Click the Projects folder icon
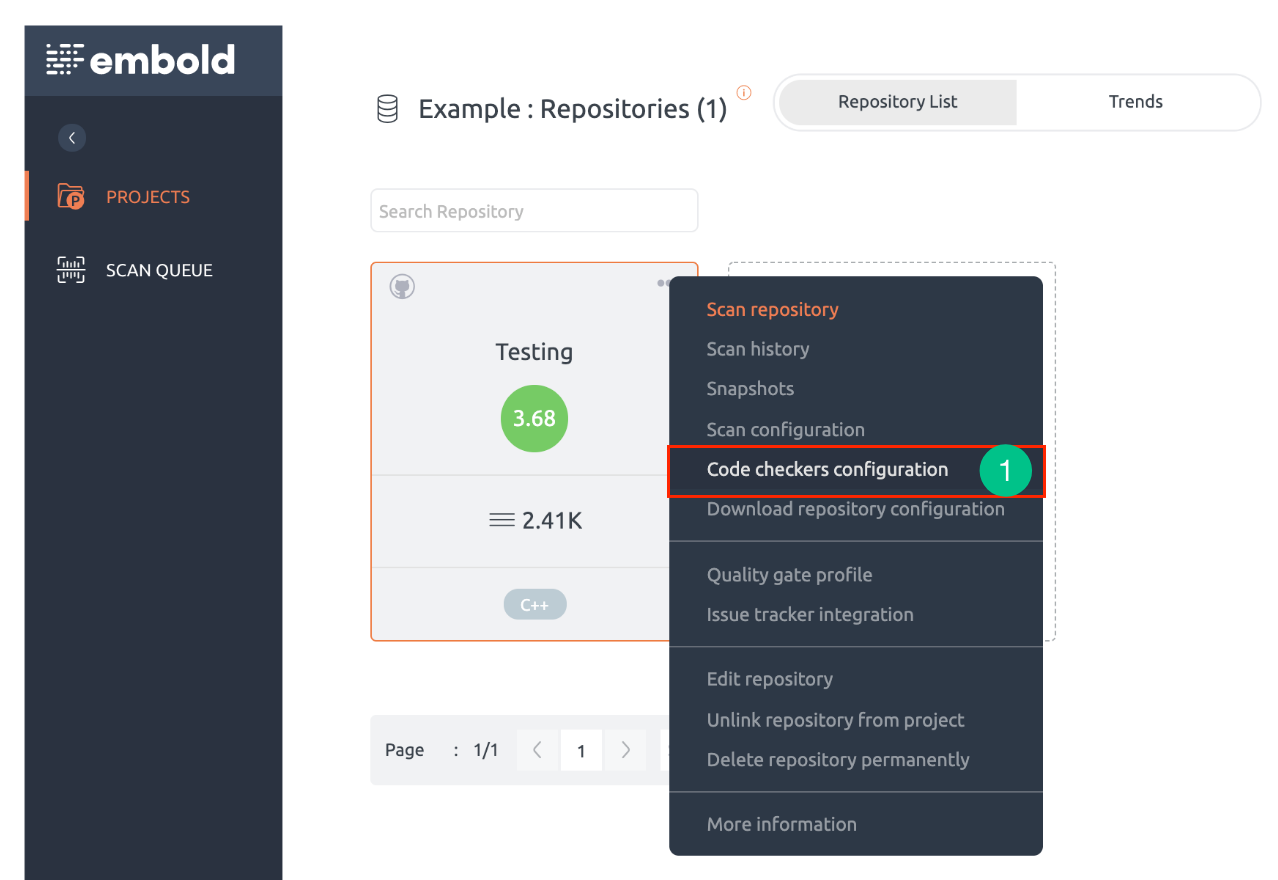The image size is (1278, 880). click(x=71, y=197)
